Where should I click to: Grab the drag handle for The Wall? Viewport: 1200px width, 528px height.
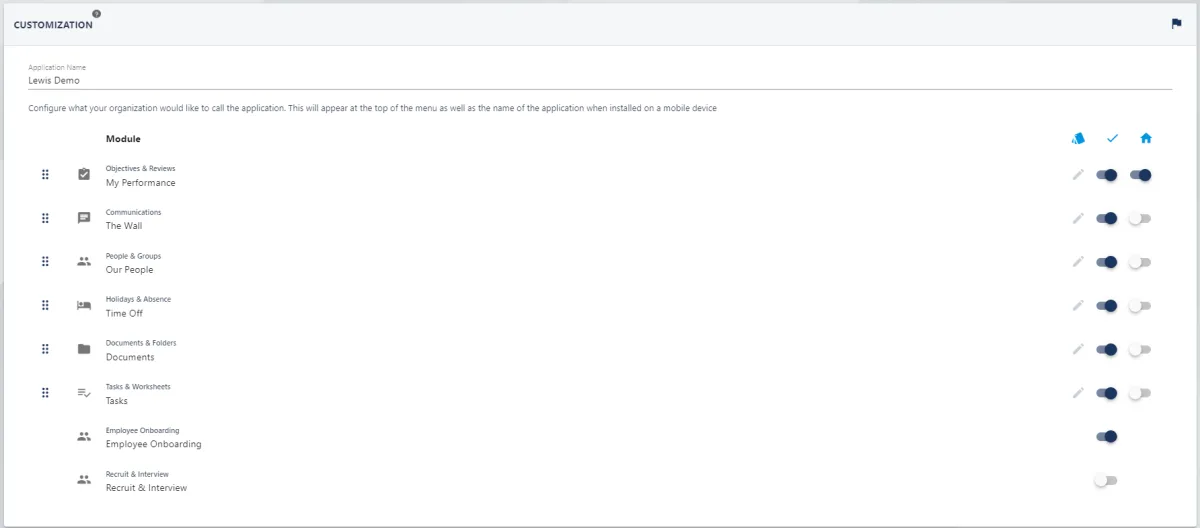(x=45, y=218)
